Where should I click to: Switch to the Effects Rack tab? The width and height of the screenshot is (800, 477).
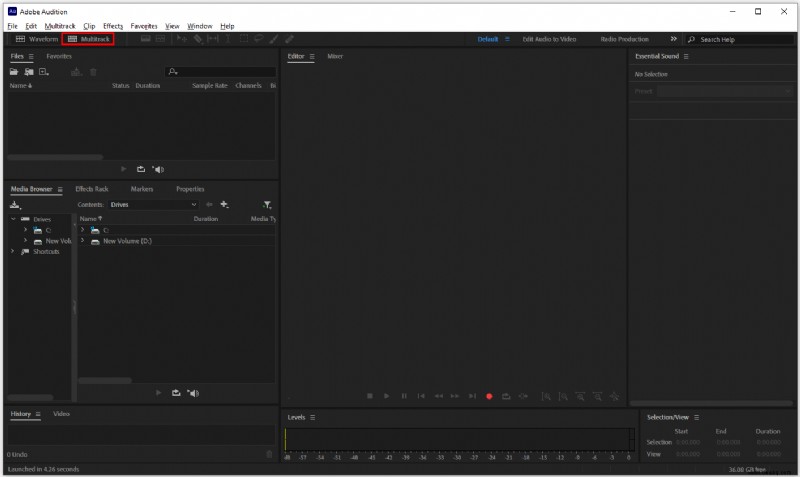point(92,189)
